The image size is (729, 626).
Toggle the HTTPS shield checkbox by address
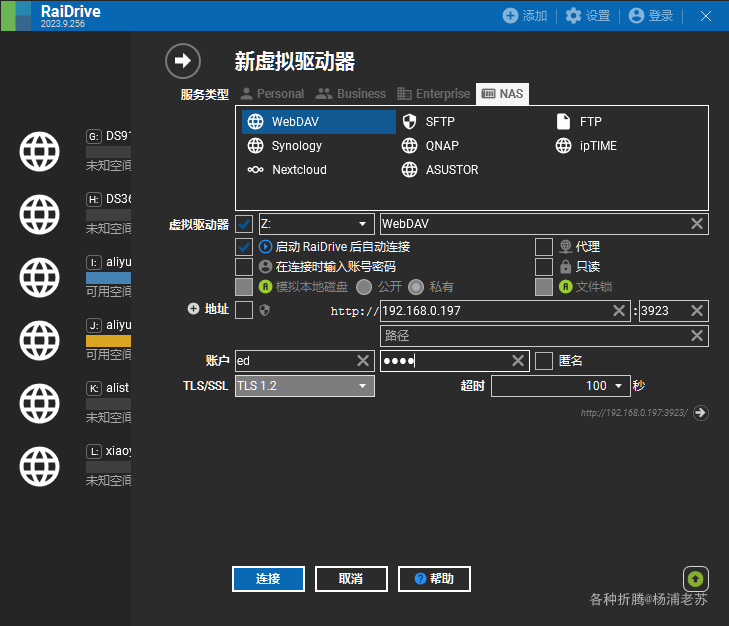click(244, 310)
